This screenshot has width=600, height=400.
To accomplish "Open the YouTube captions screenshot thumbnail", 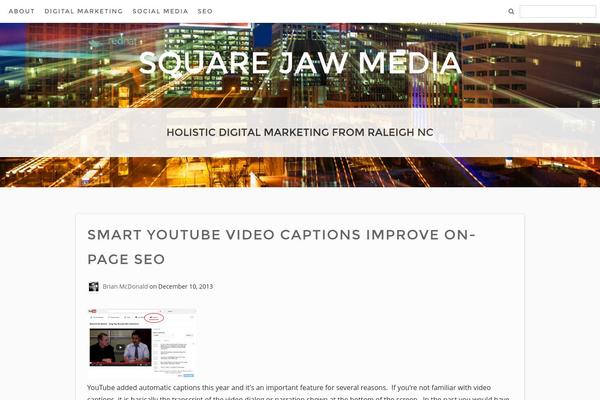I will [142, 343].
